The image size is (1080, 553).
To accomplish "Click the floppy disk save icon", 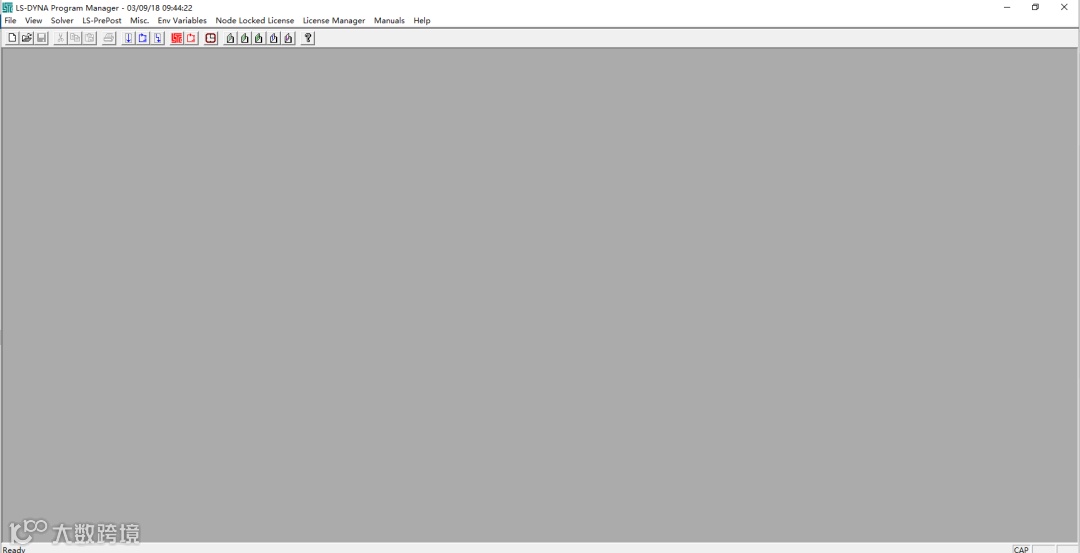I will point(41,38).
